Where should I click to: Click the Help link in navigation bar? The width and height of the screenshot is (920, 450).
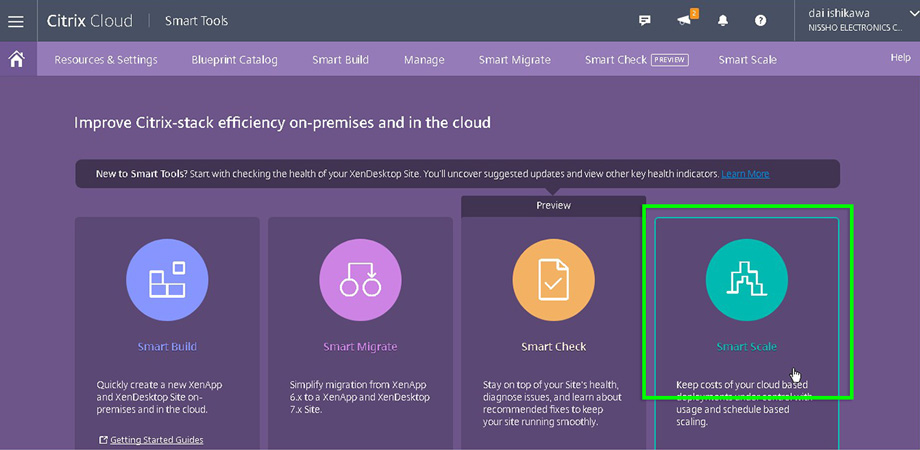point(900,58)
